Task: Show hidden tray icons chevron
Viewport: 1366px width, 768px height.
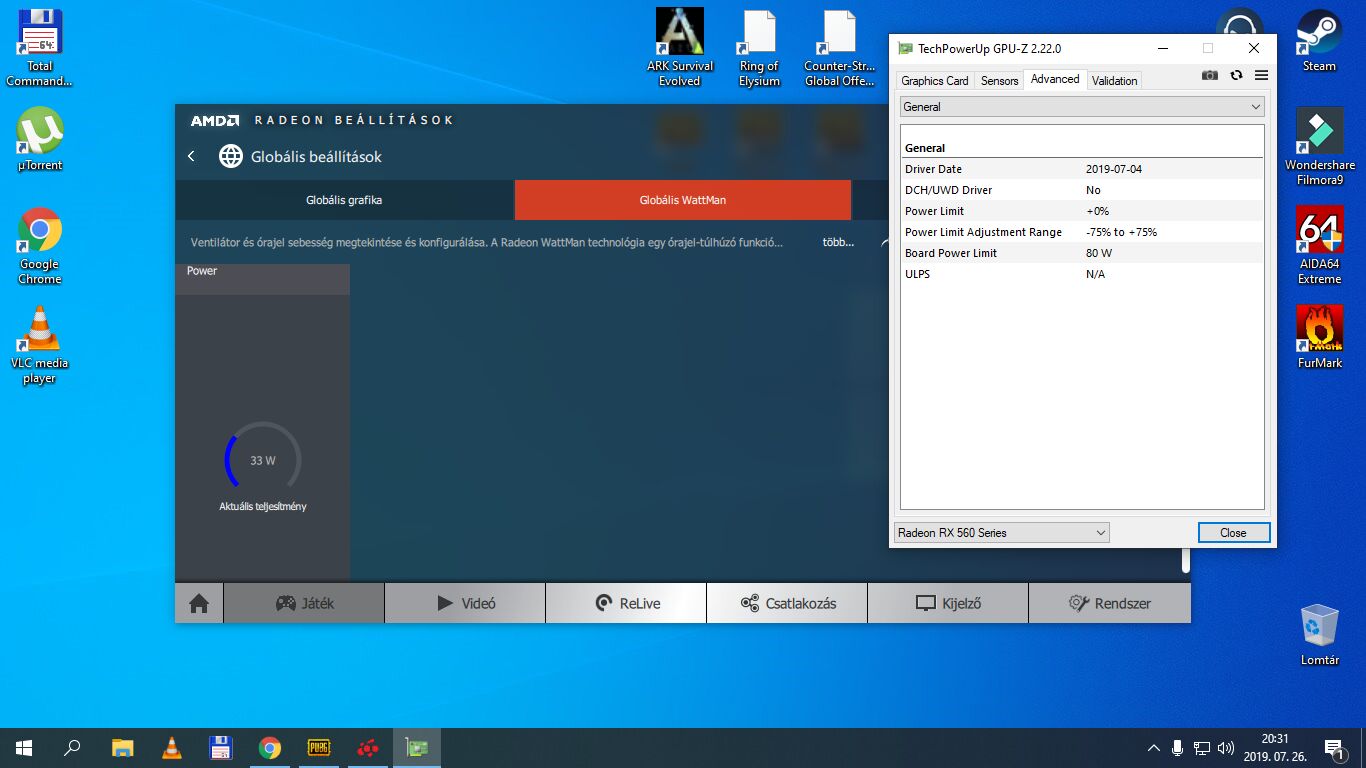Action: 1154,747
